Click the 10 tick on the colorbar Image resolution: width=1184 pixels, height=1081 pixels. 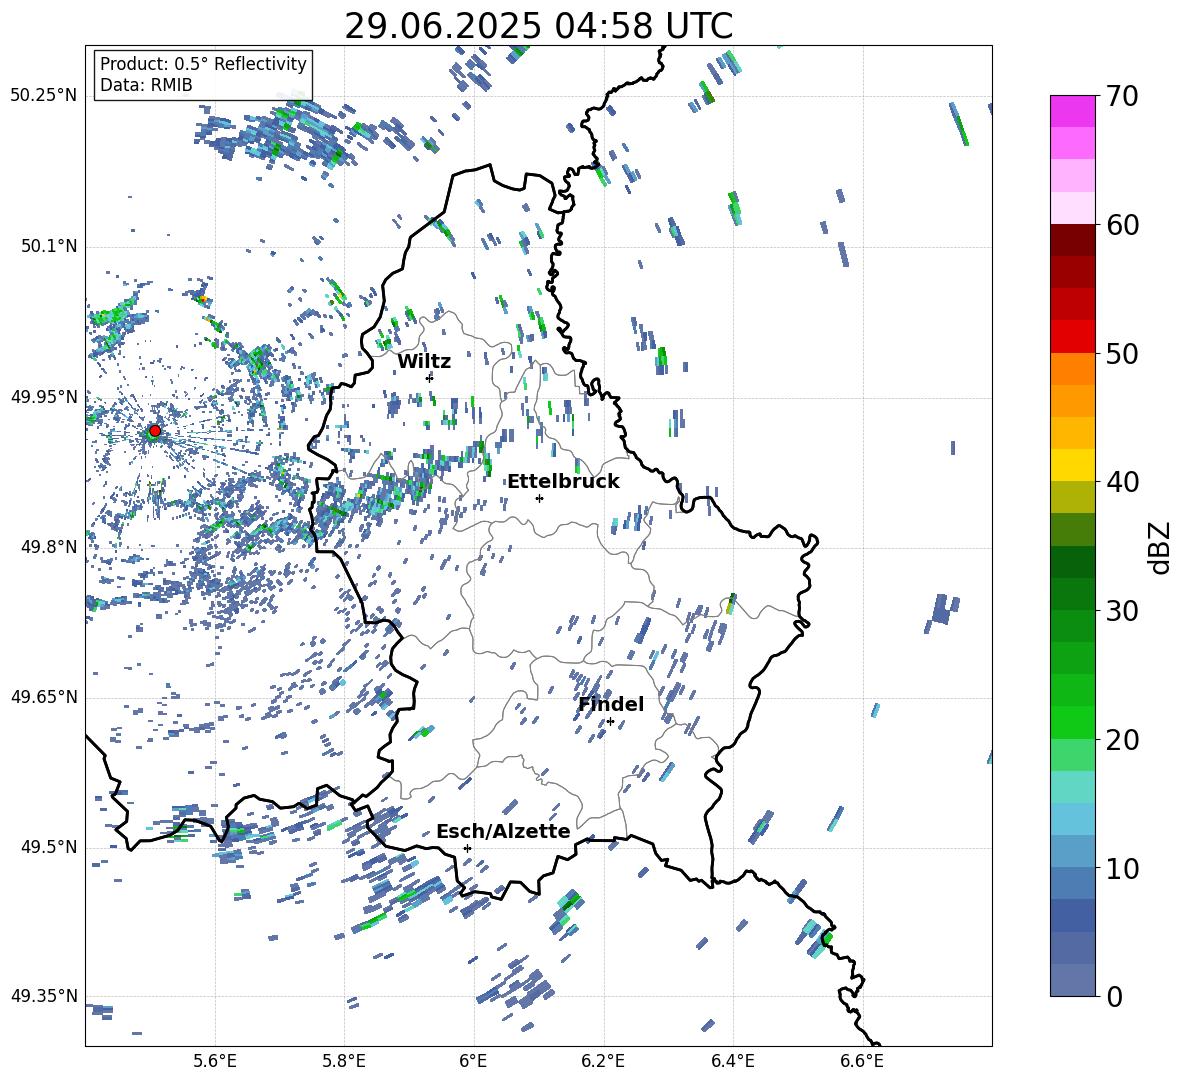pyautogui.click(x=1122, y=868)
